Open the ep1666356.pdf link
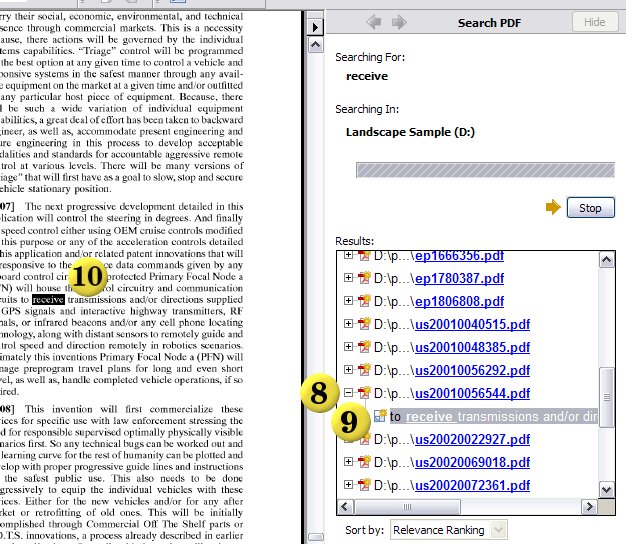This screenshot has height=544, width=626. click(x=460, y=255)
